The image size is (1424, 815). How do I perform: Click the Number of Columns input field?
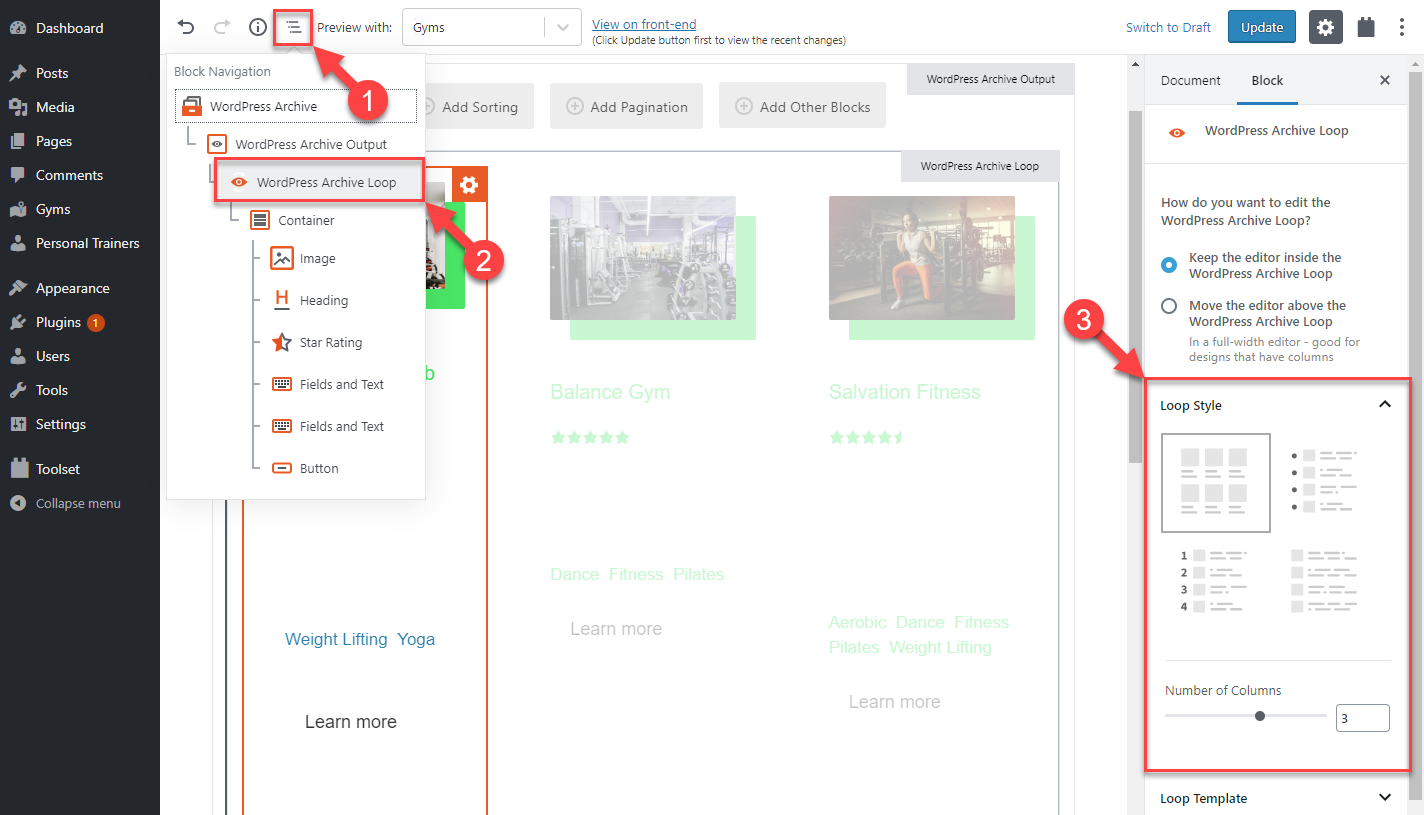pyautogui.click(x=1362, y=718)
